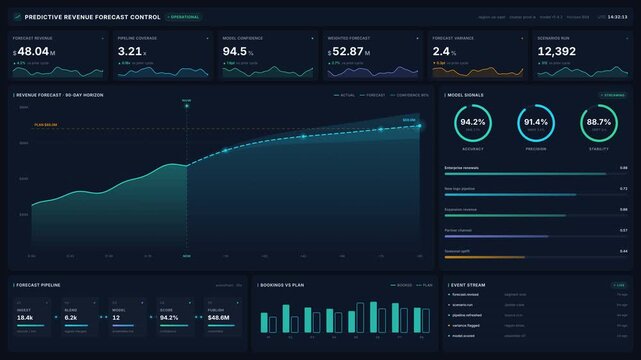Click the status dot on the PUBLISH stage

point(238,303)
